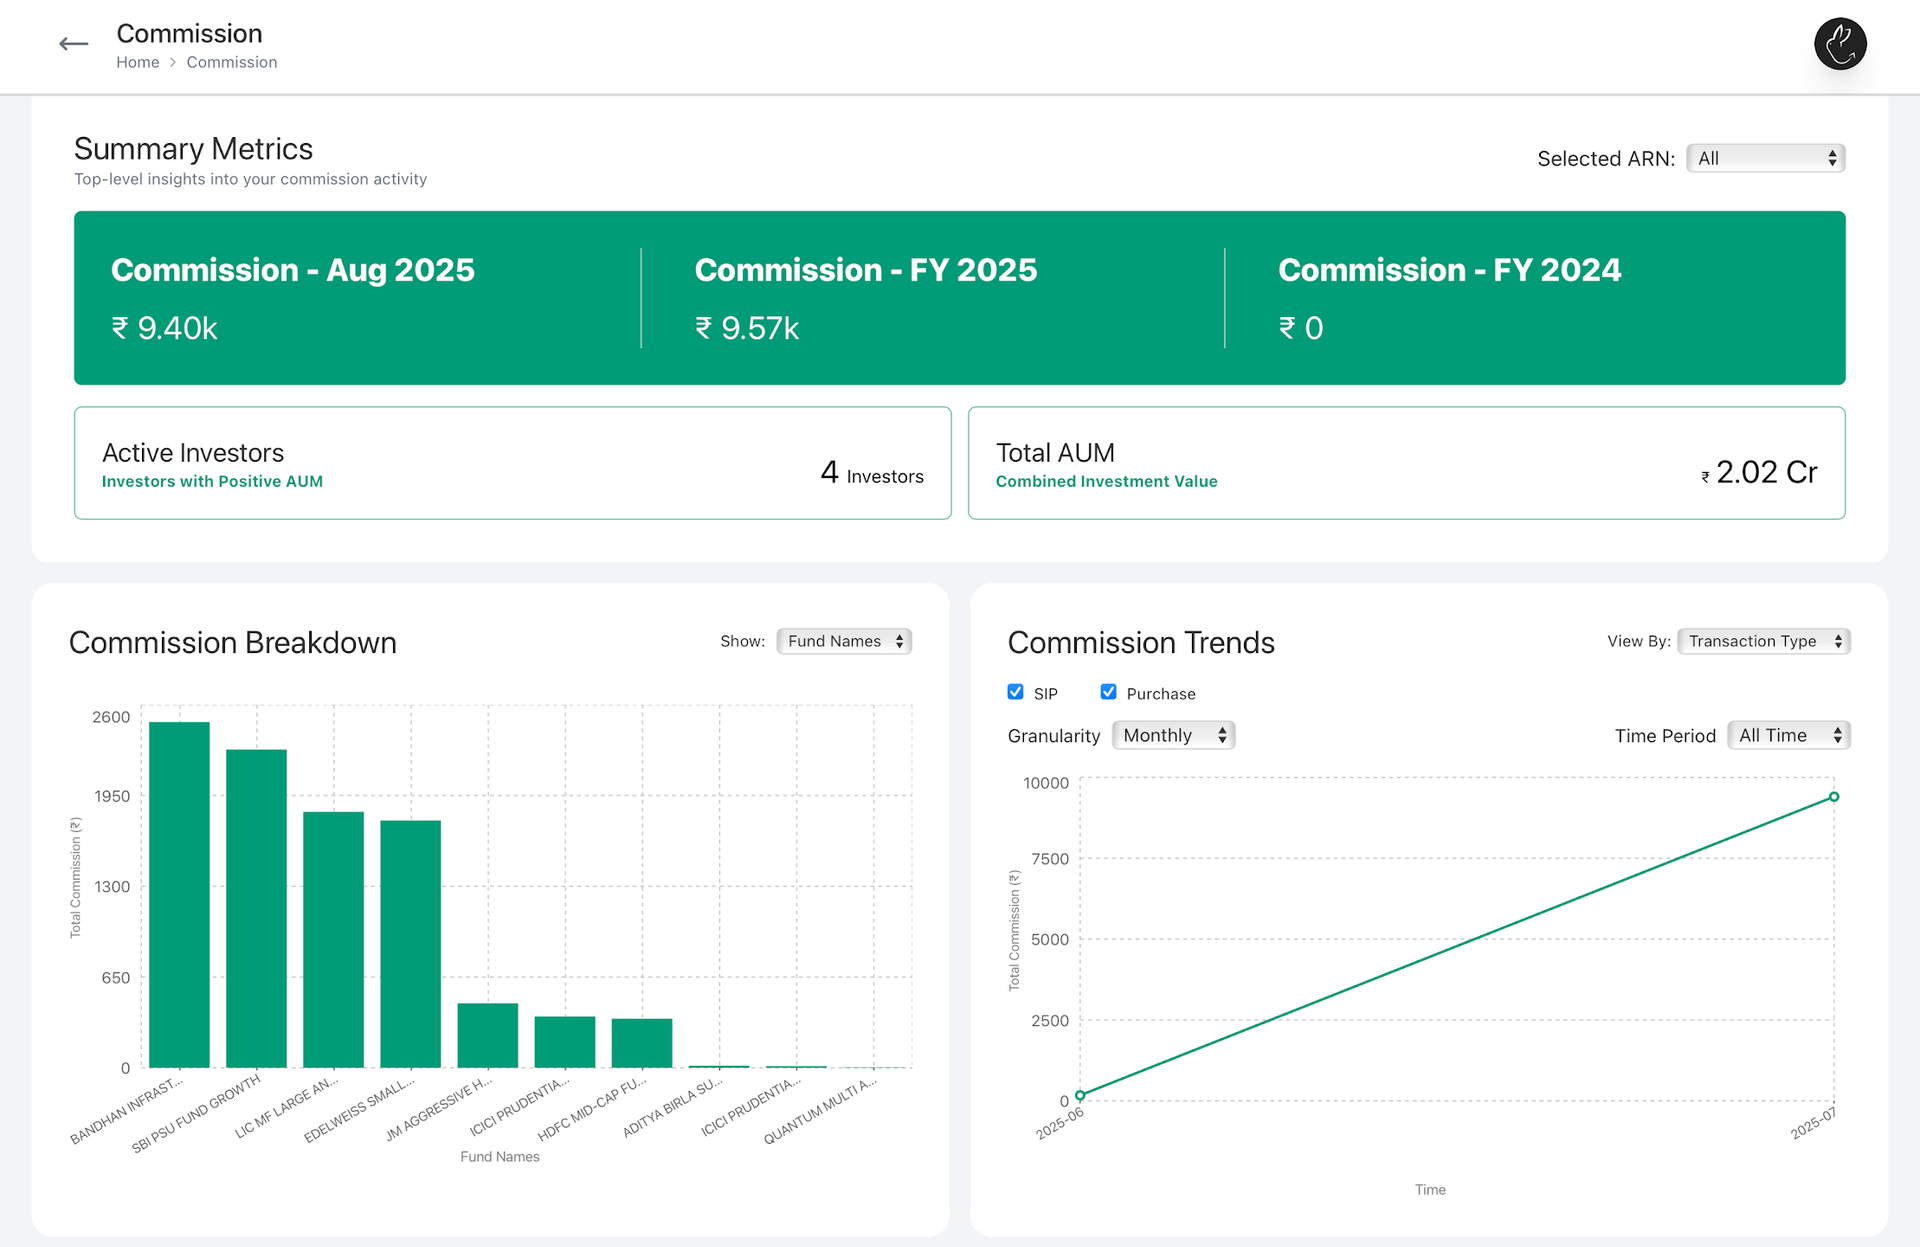Image resolution: width=1920 pixels, height=1247 pixels.
Task: Go to Home breadcrumb link
Action: click(138, 62)
